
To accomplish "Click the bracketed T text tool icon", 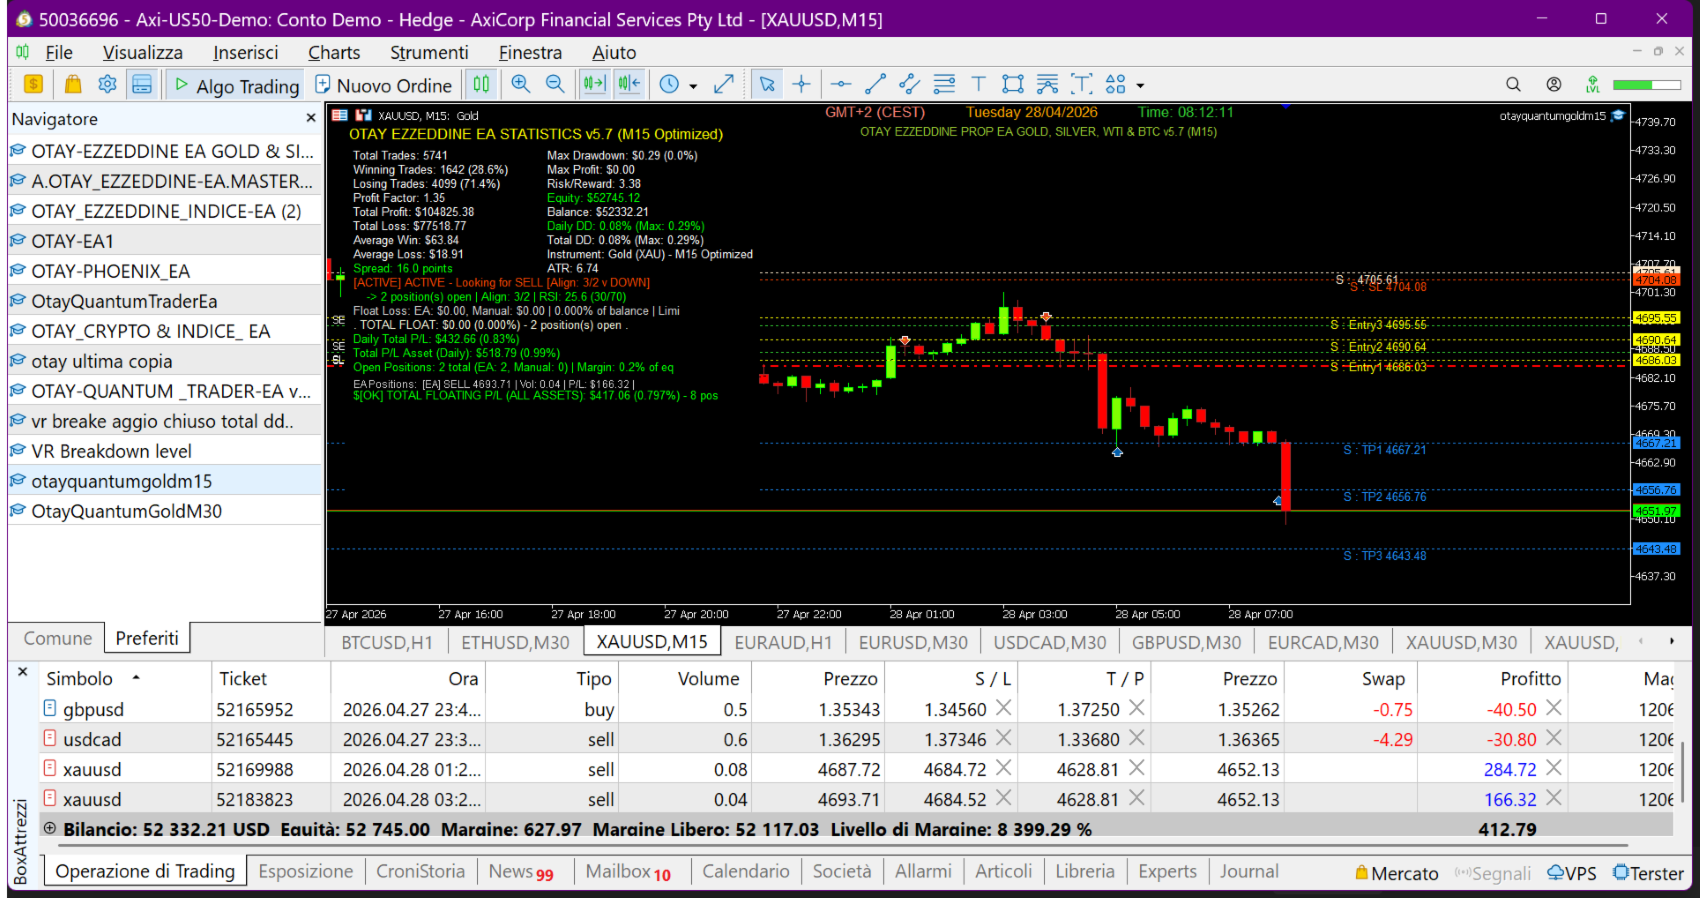I will (1082, 85).
